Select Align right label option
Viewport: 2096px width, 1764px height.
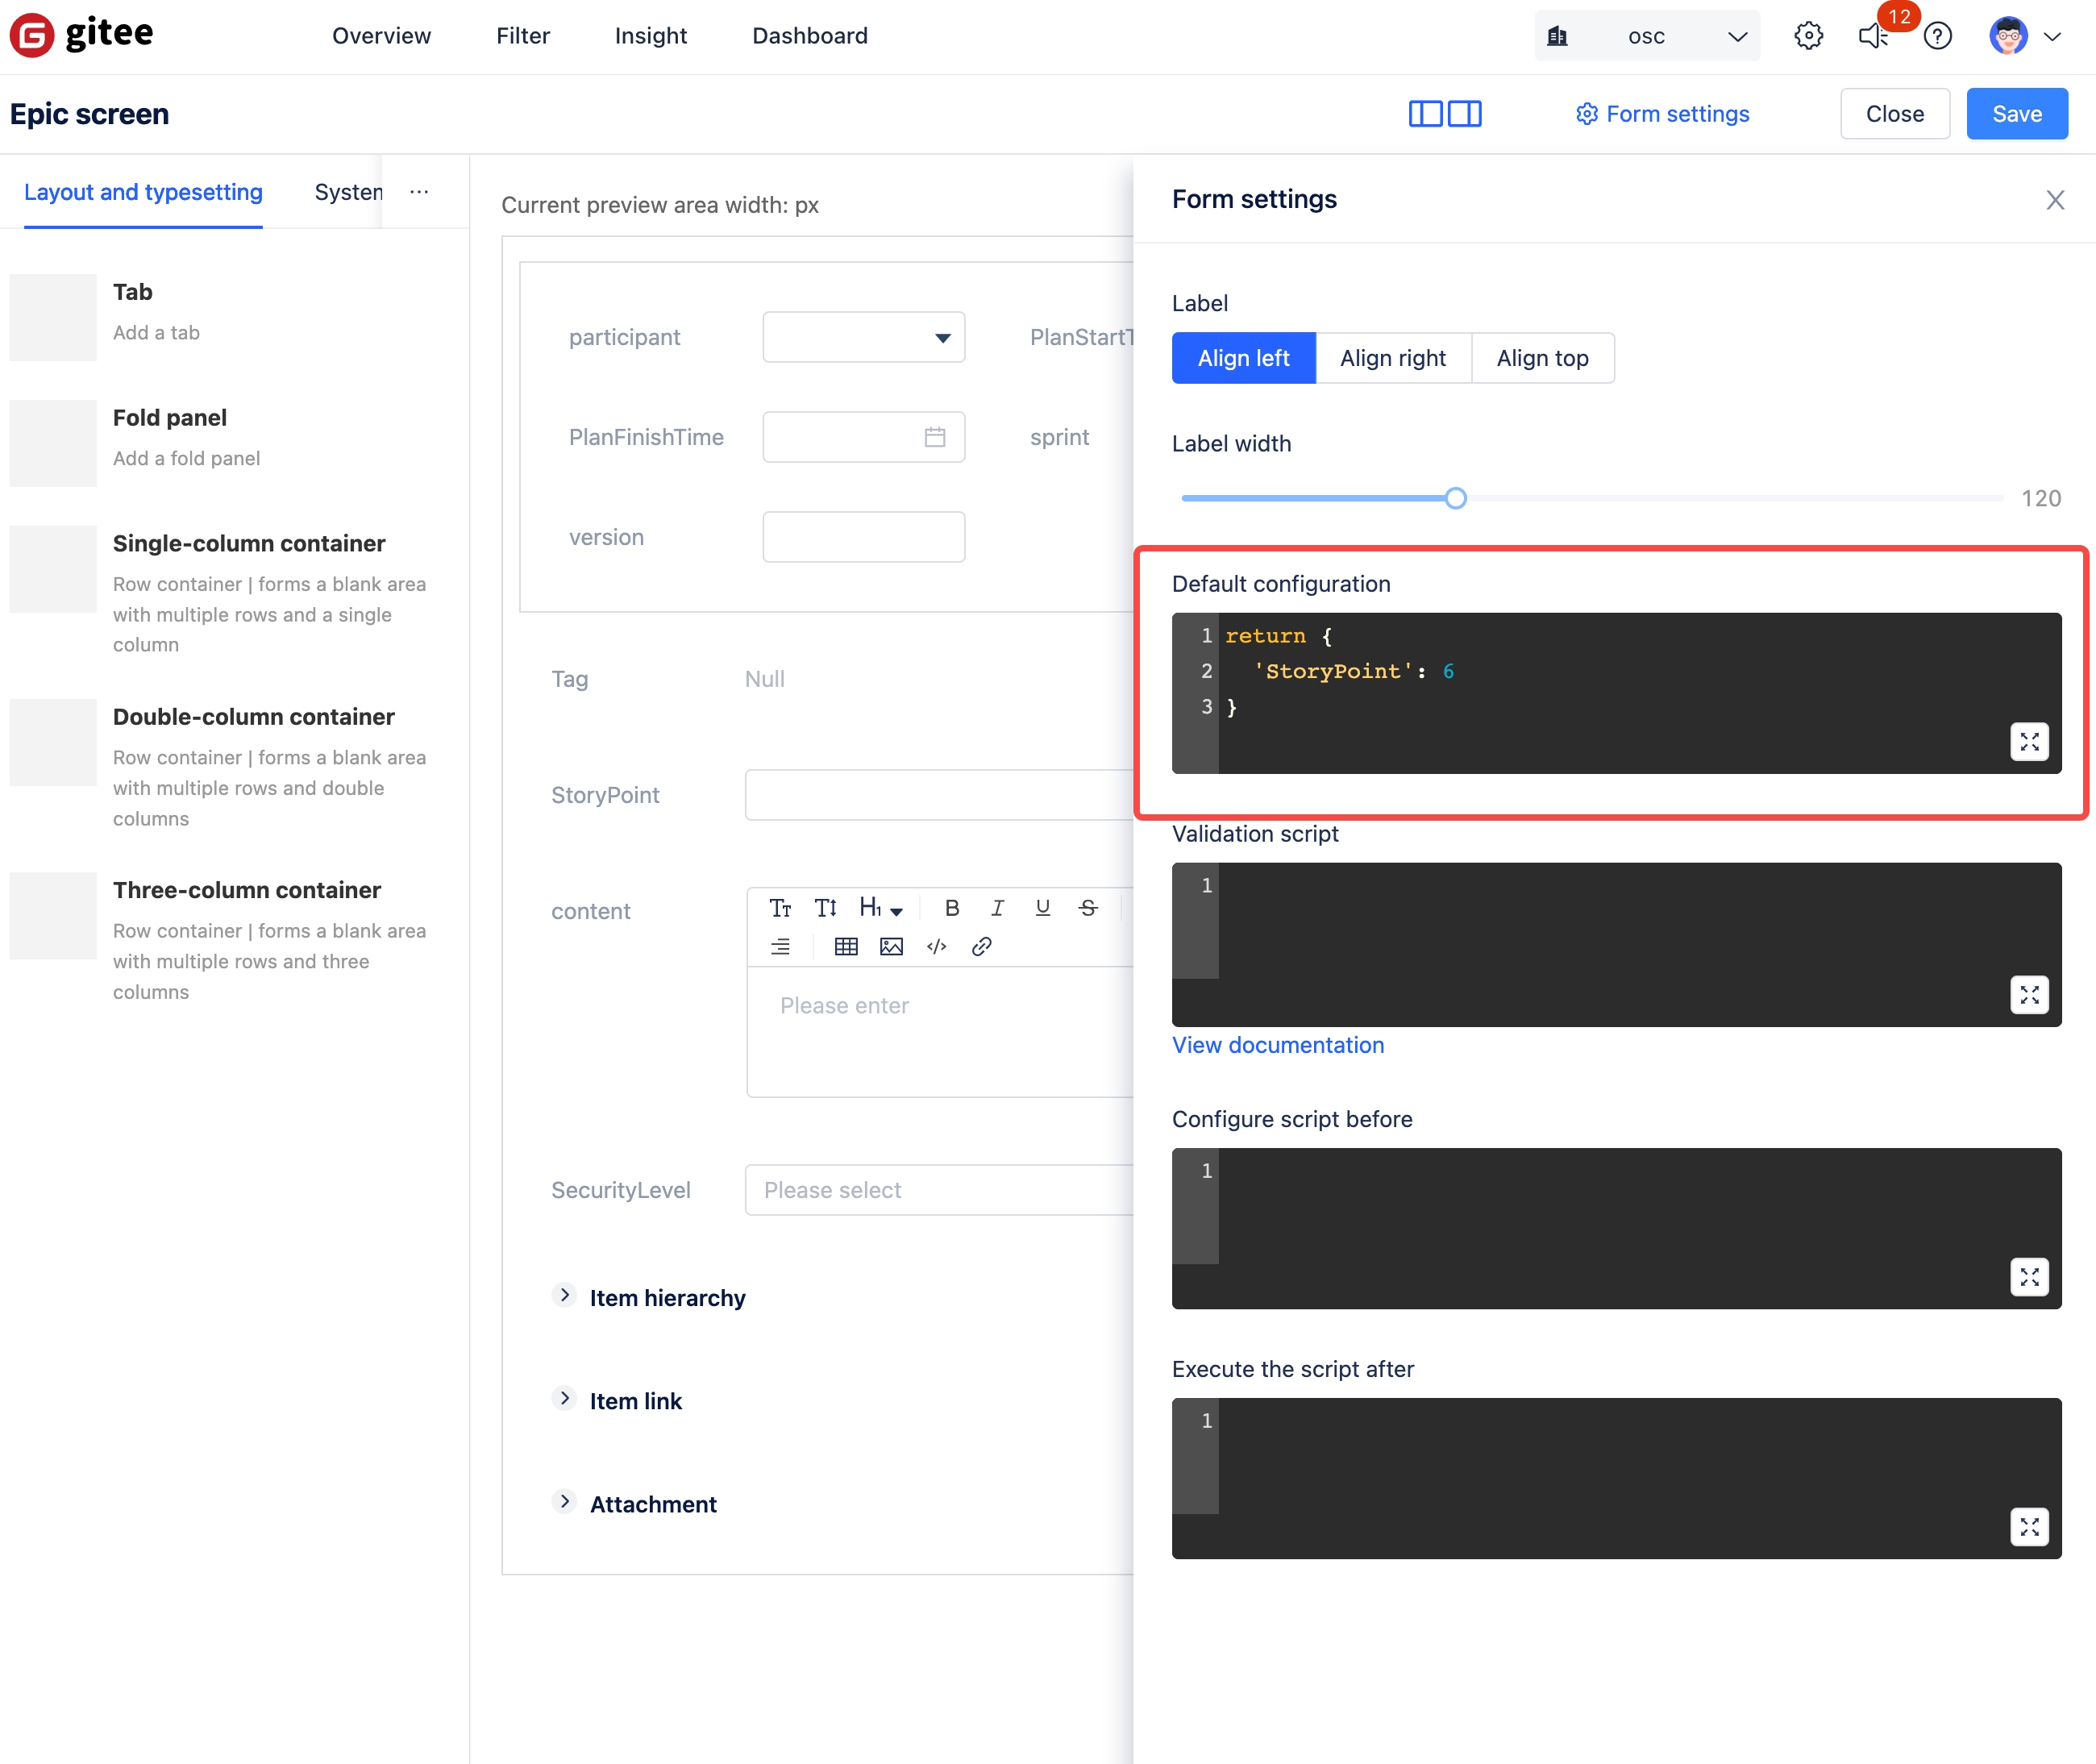tap(1392, 358)
